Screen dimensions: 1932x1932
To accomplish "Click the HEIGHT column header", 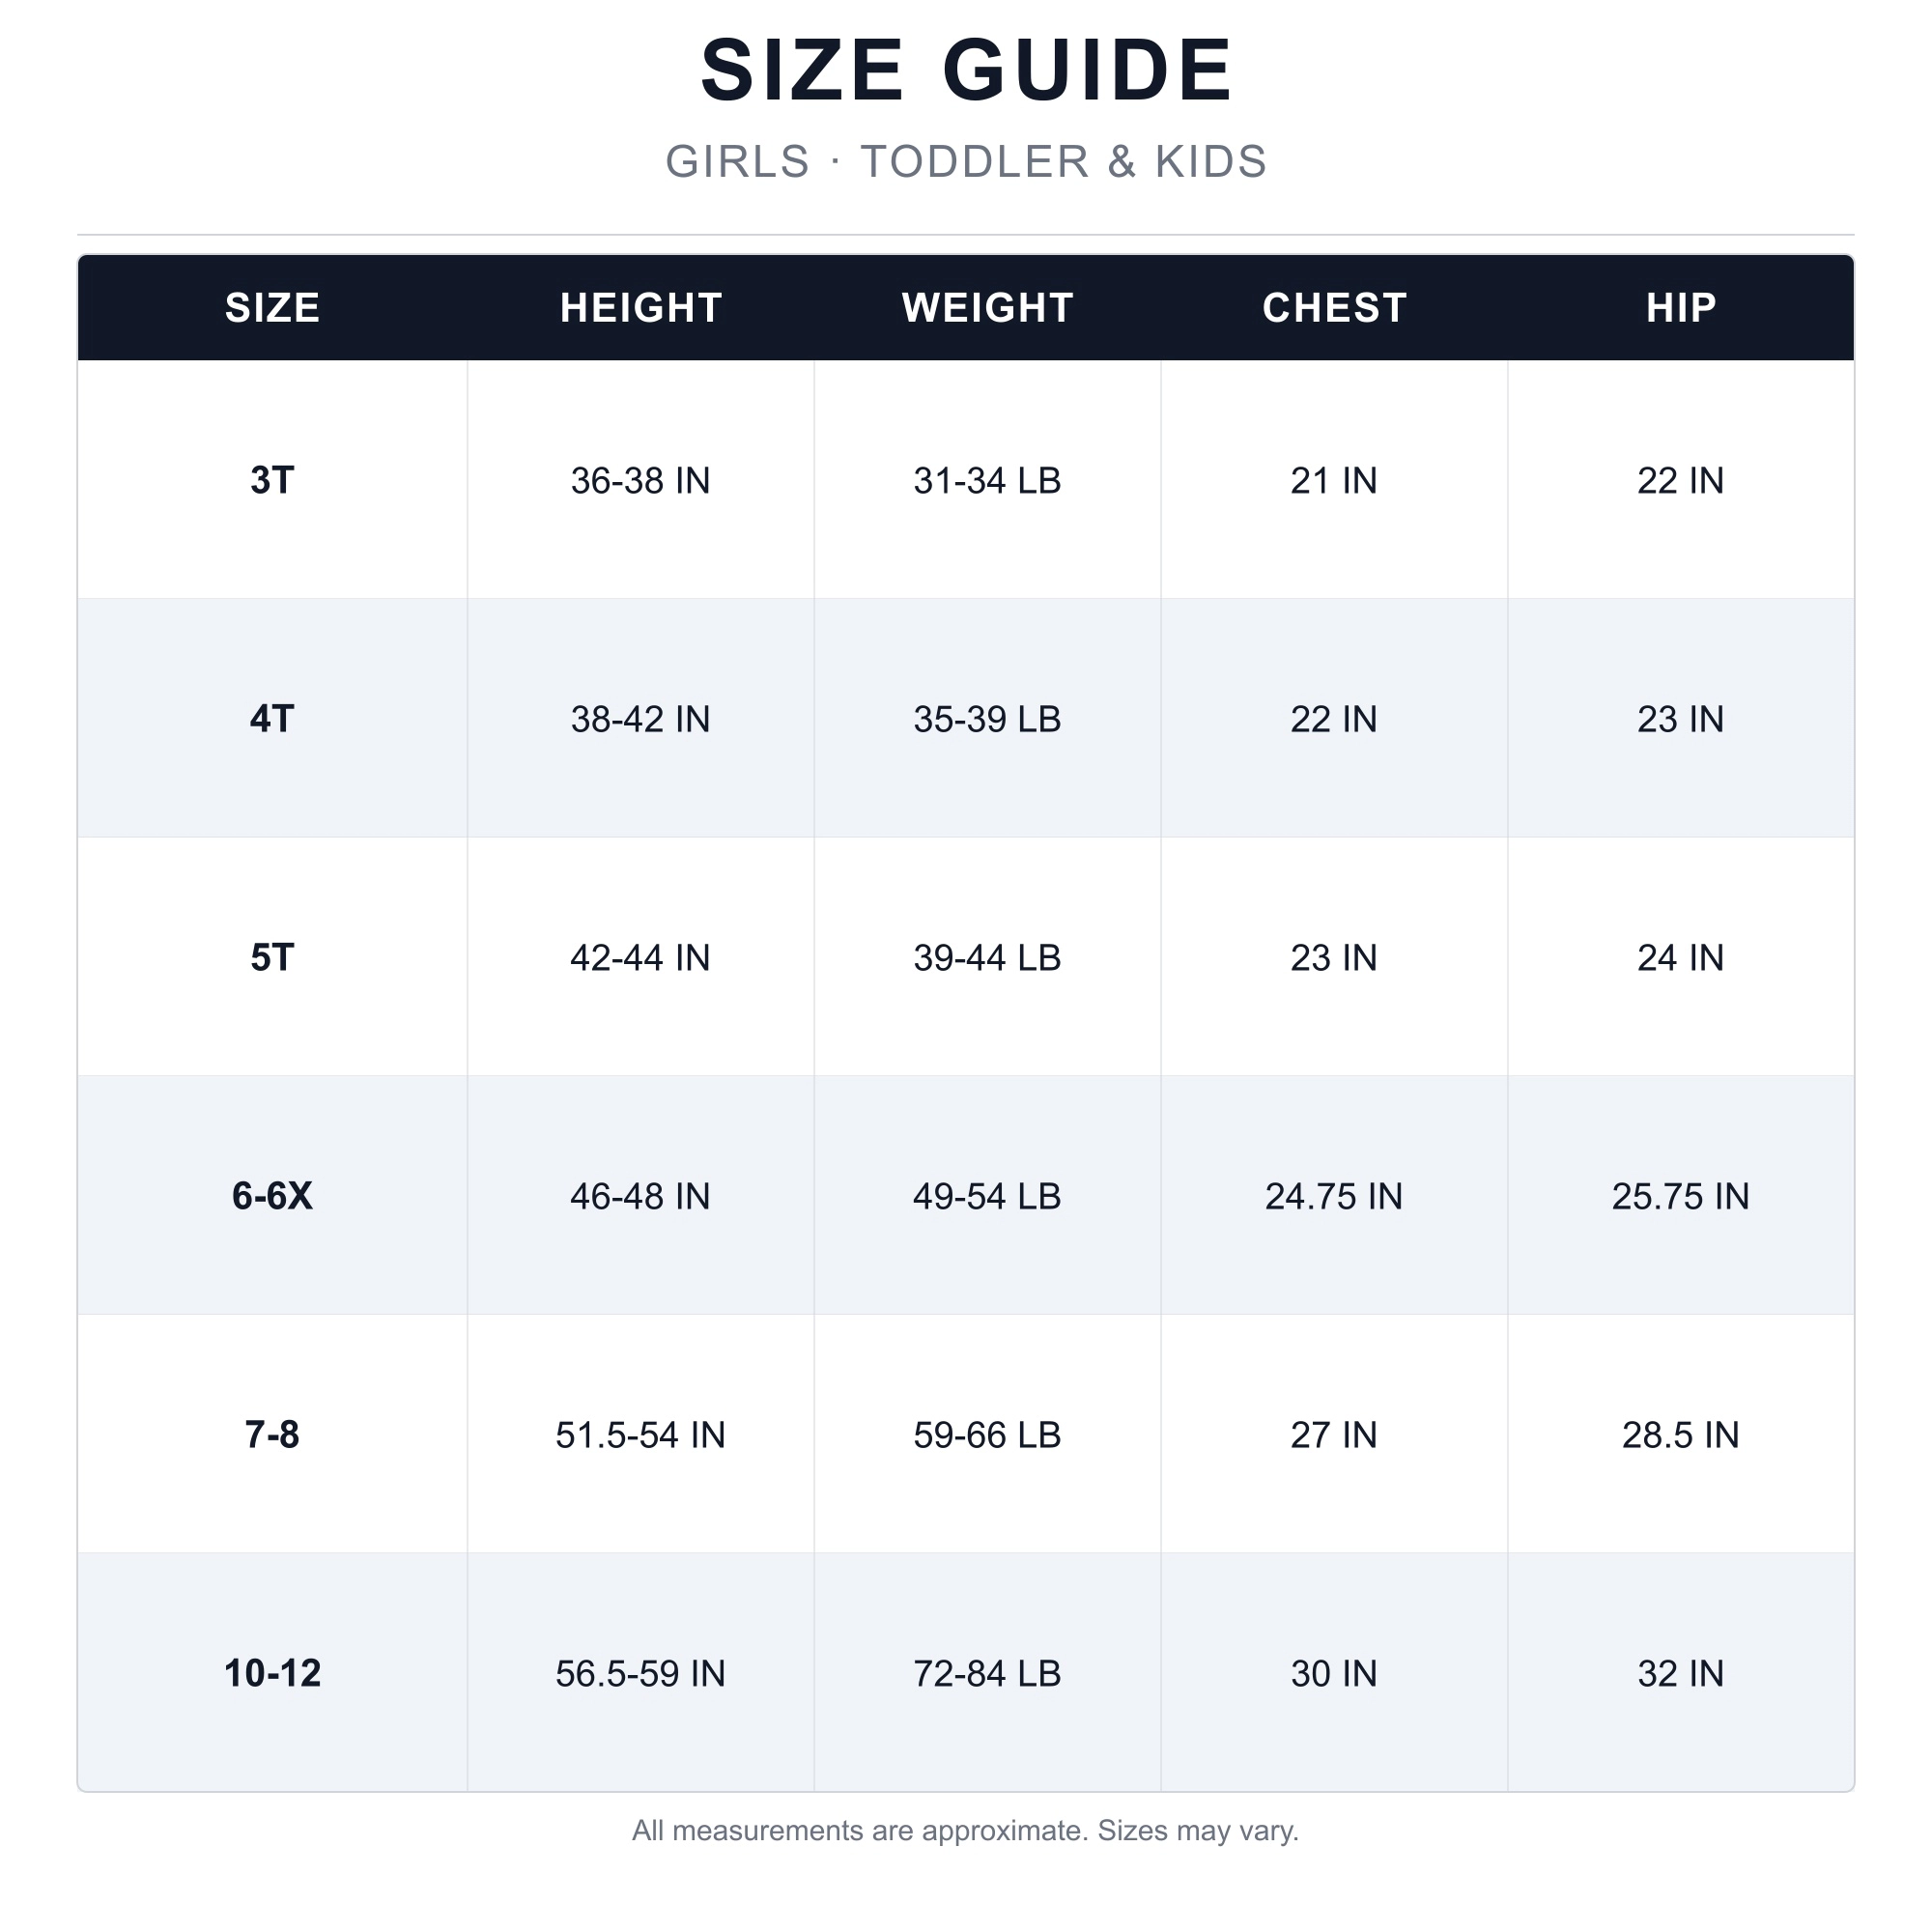I will click(x=641, y=308).
